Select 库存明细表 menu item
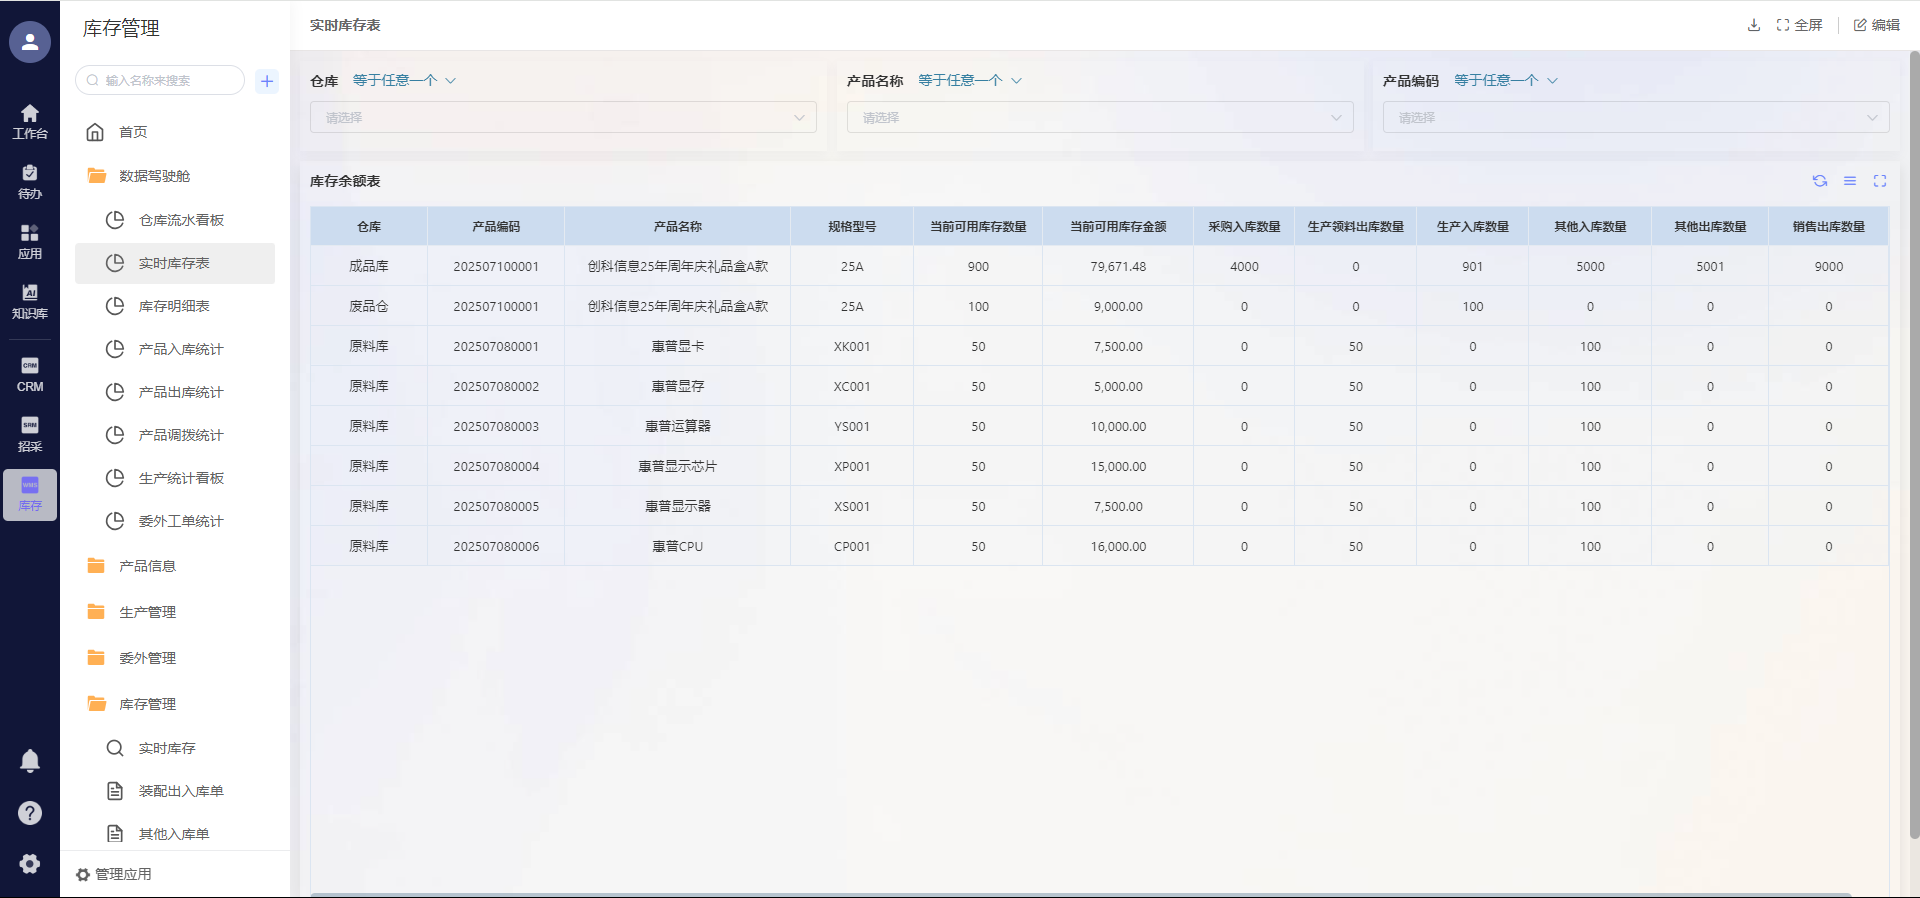The image size is (1920, 898). [x=174, y=306]
